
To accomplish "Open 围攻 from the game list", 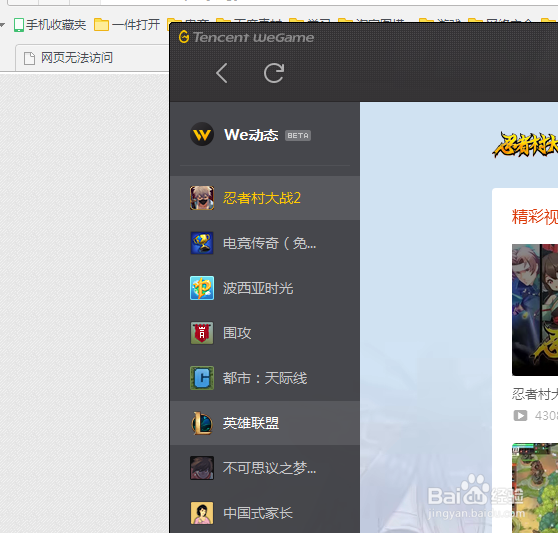I will (265, 333).
